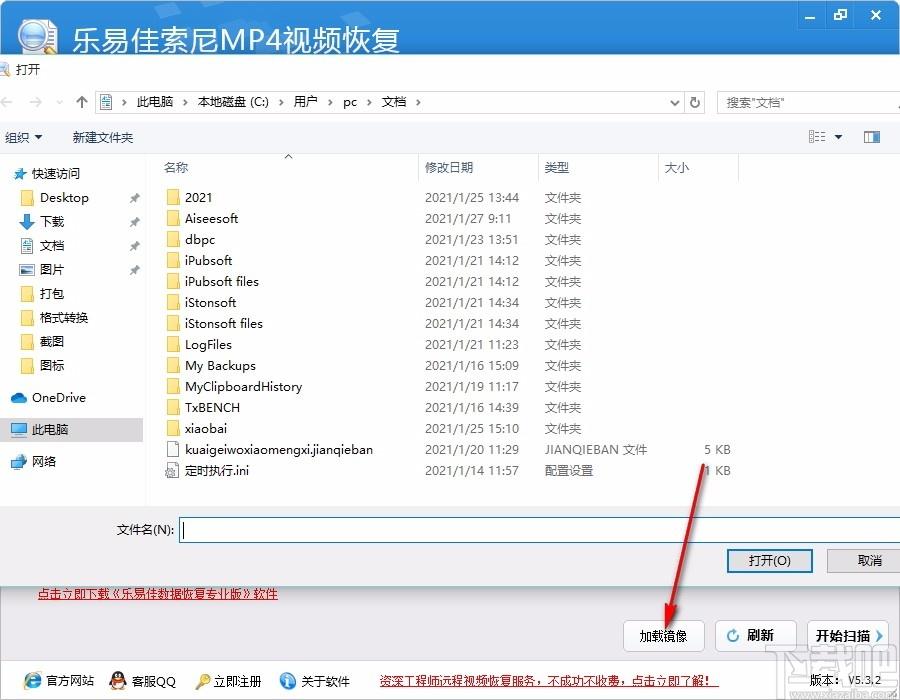This screenshot has width=900, height=700.
Task: Open 截图 folder in sidebar
Action: 42,342
